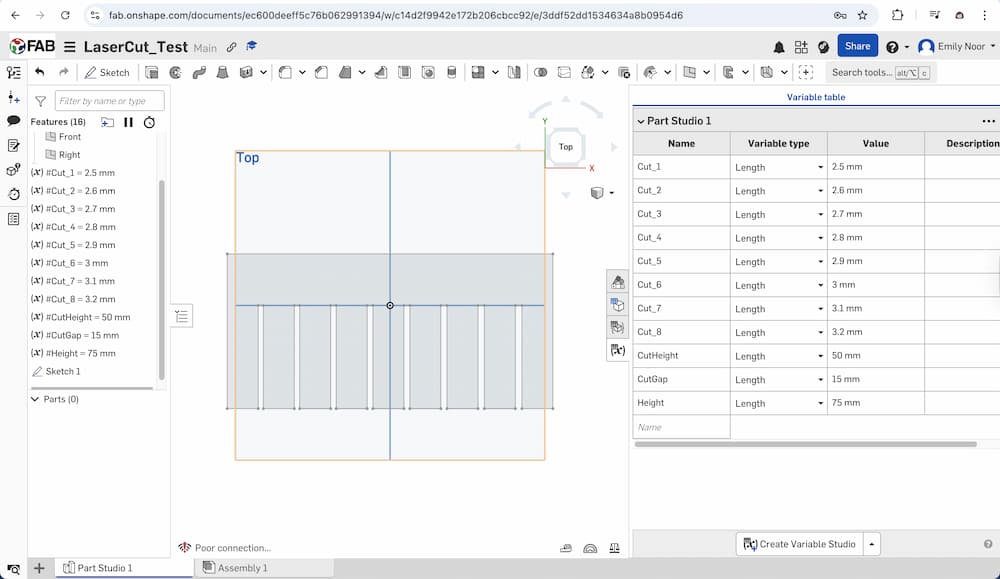1000x579 pixels.
Task: Select the Draft tool
Action: pos(345,73)
